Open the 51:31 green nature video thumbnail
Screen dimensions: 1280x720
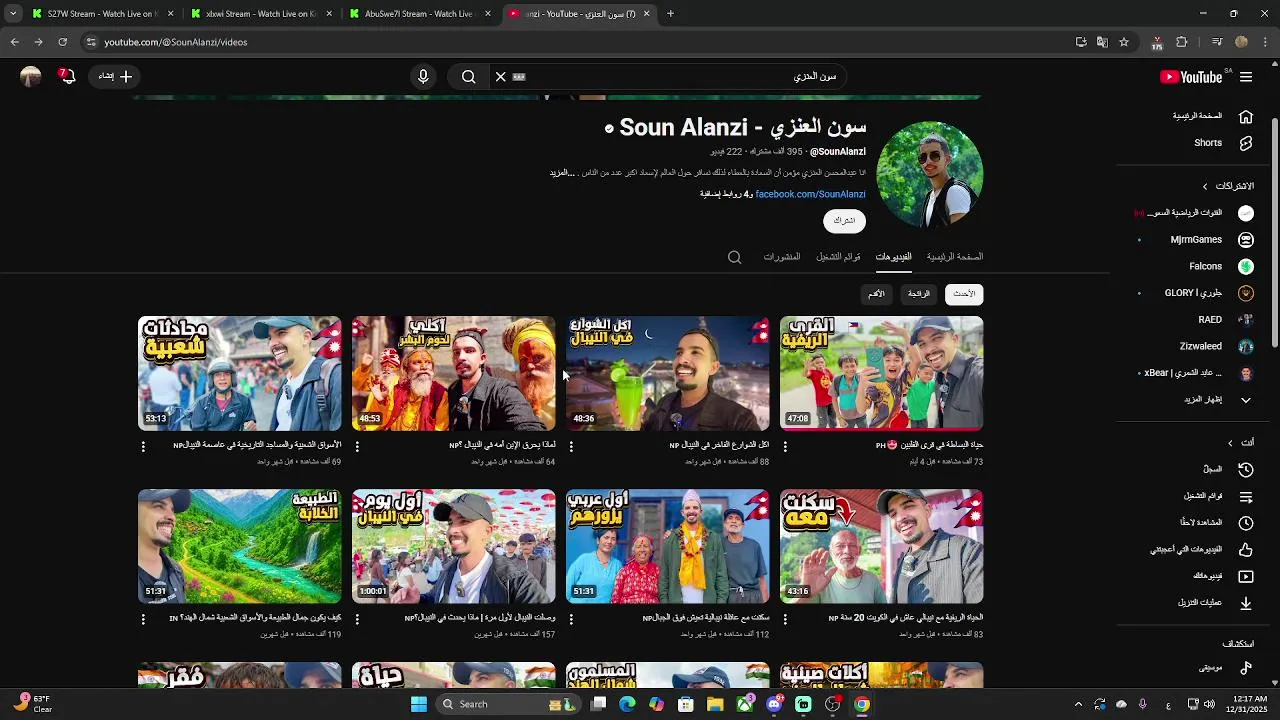239,547
